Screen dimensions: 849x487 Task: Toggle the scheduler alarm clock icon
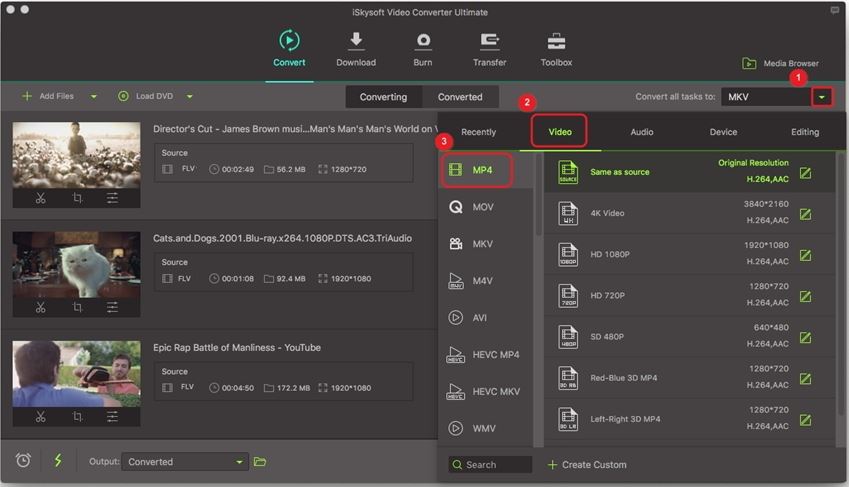point(23,461)
